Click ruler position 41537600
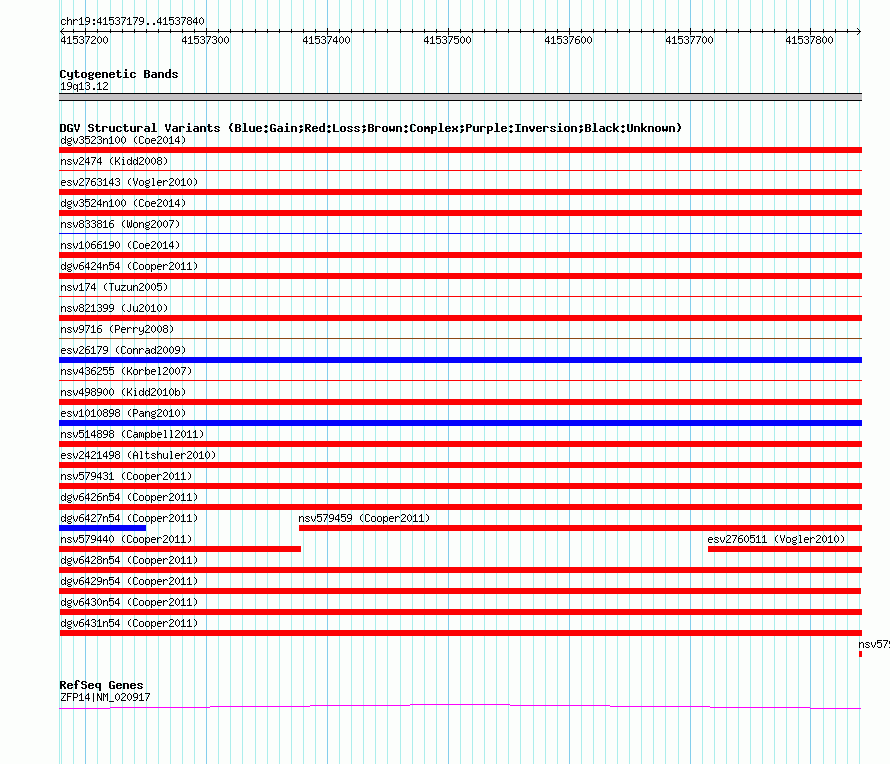Viewport: 890px width, 764px height. pos(568,40)
